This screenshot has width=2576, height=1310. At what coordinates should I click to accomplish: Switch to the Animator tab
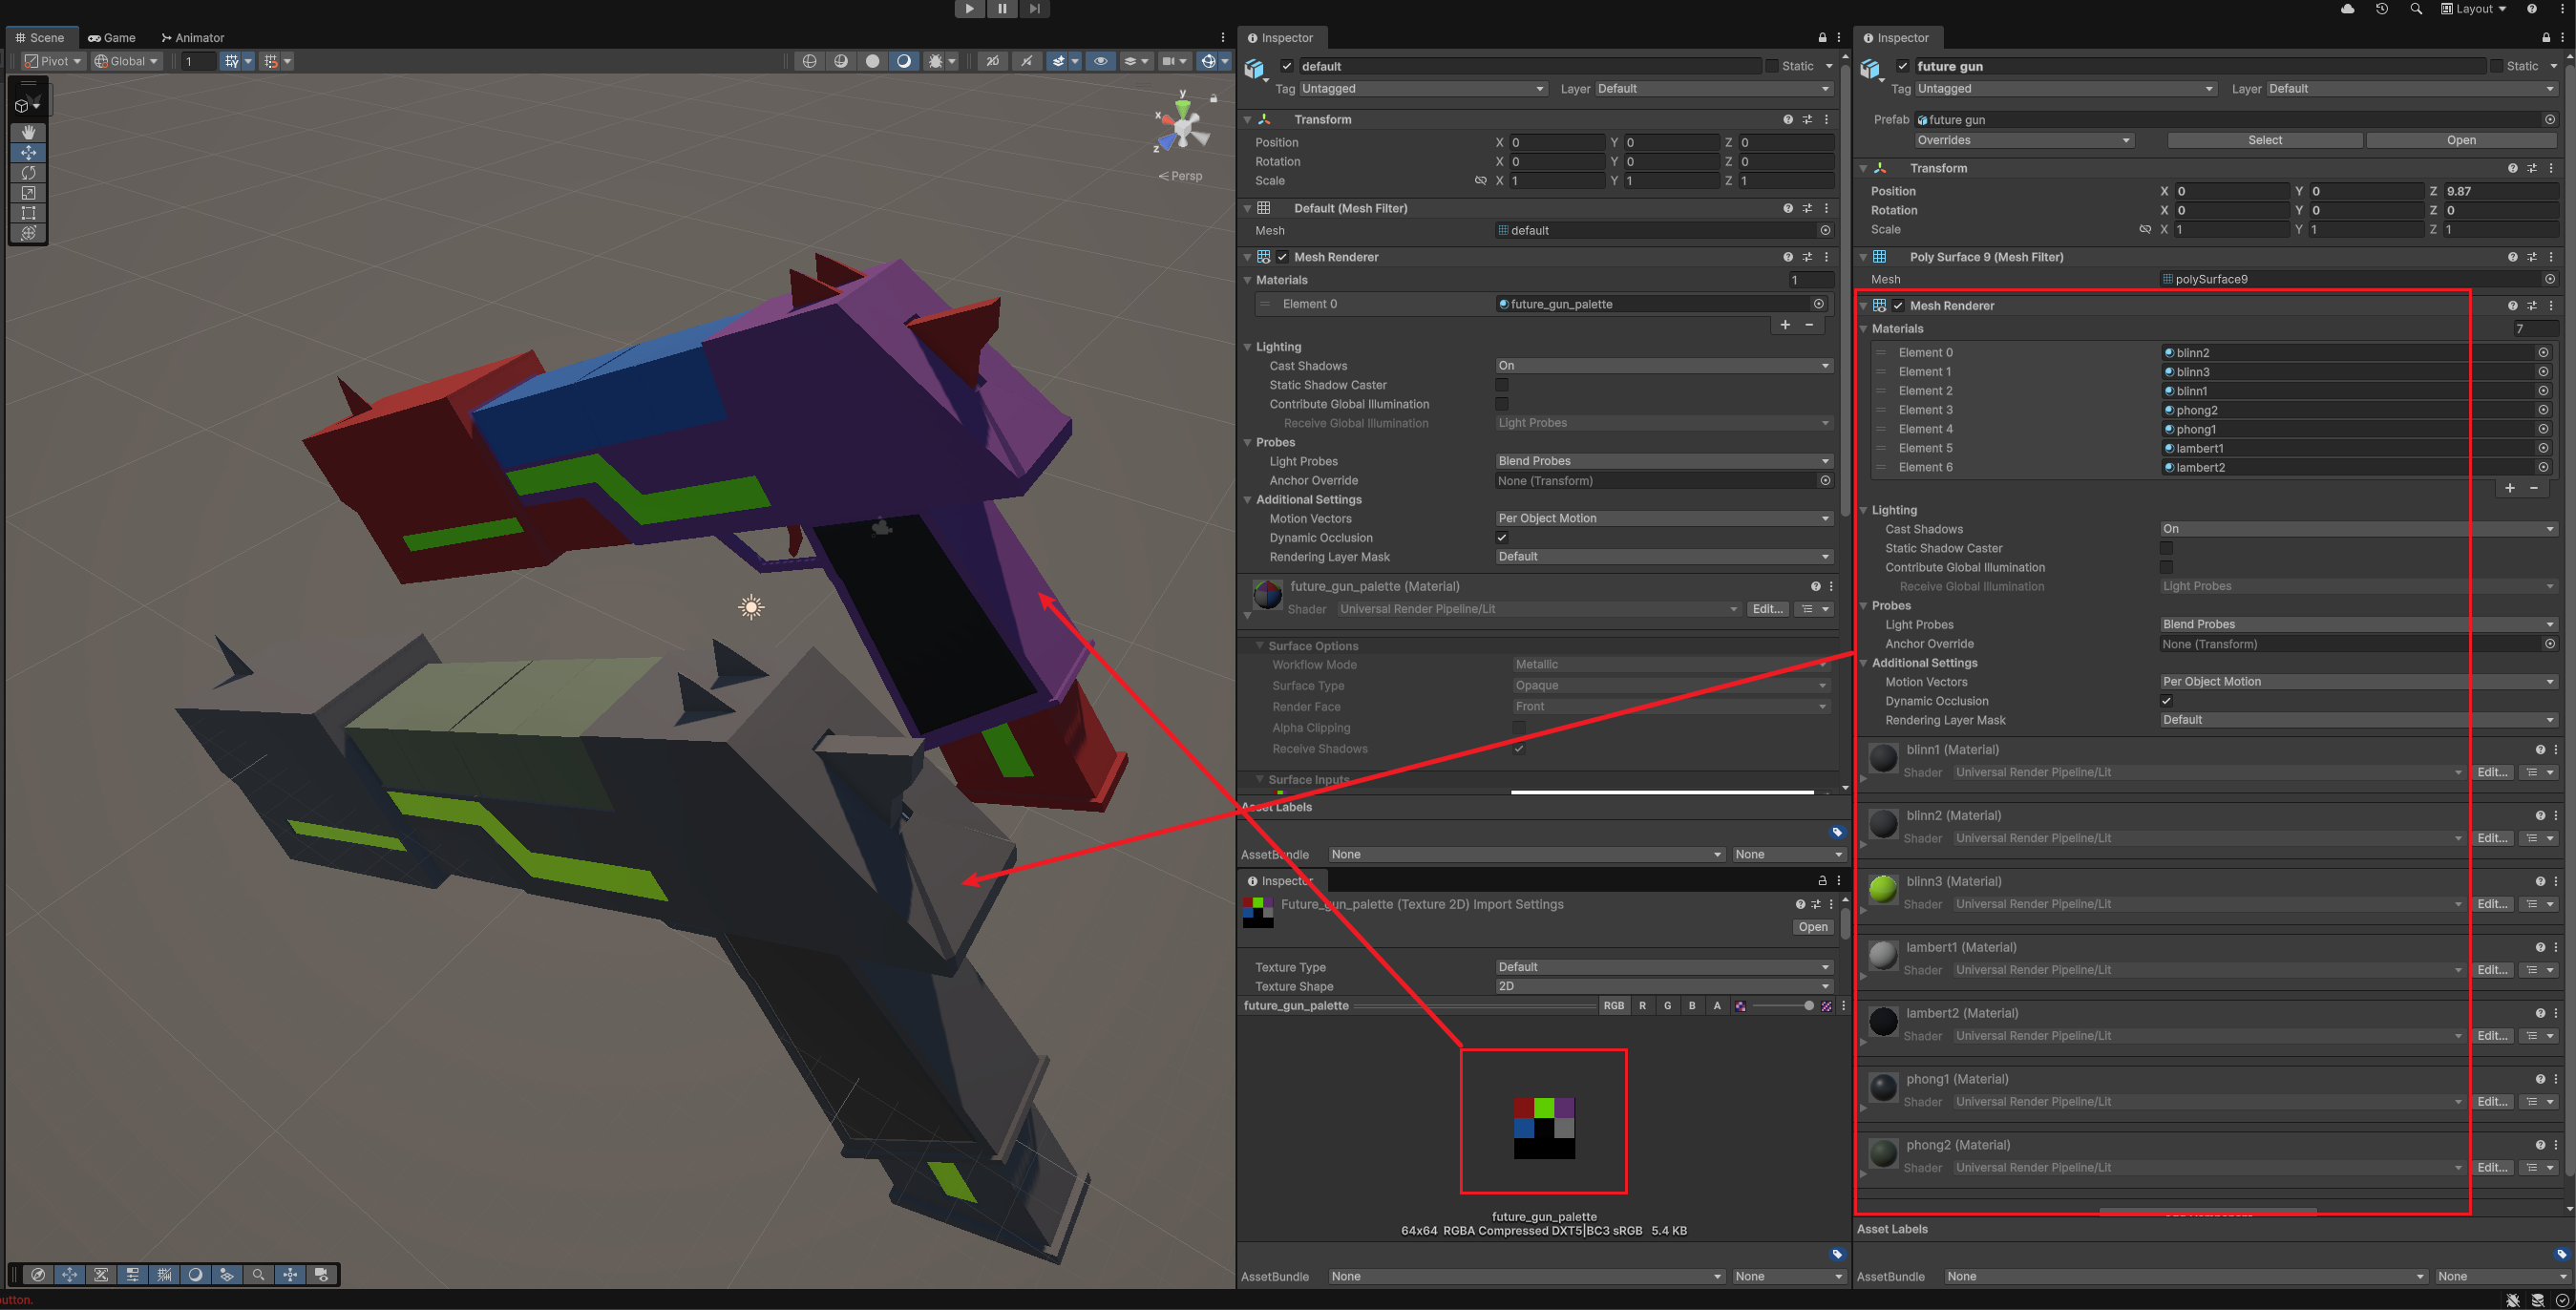[x=193, y=37]
